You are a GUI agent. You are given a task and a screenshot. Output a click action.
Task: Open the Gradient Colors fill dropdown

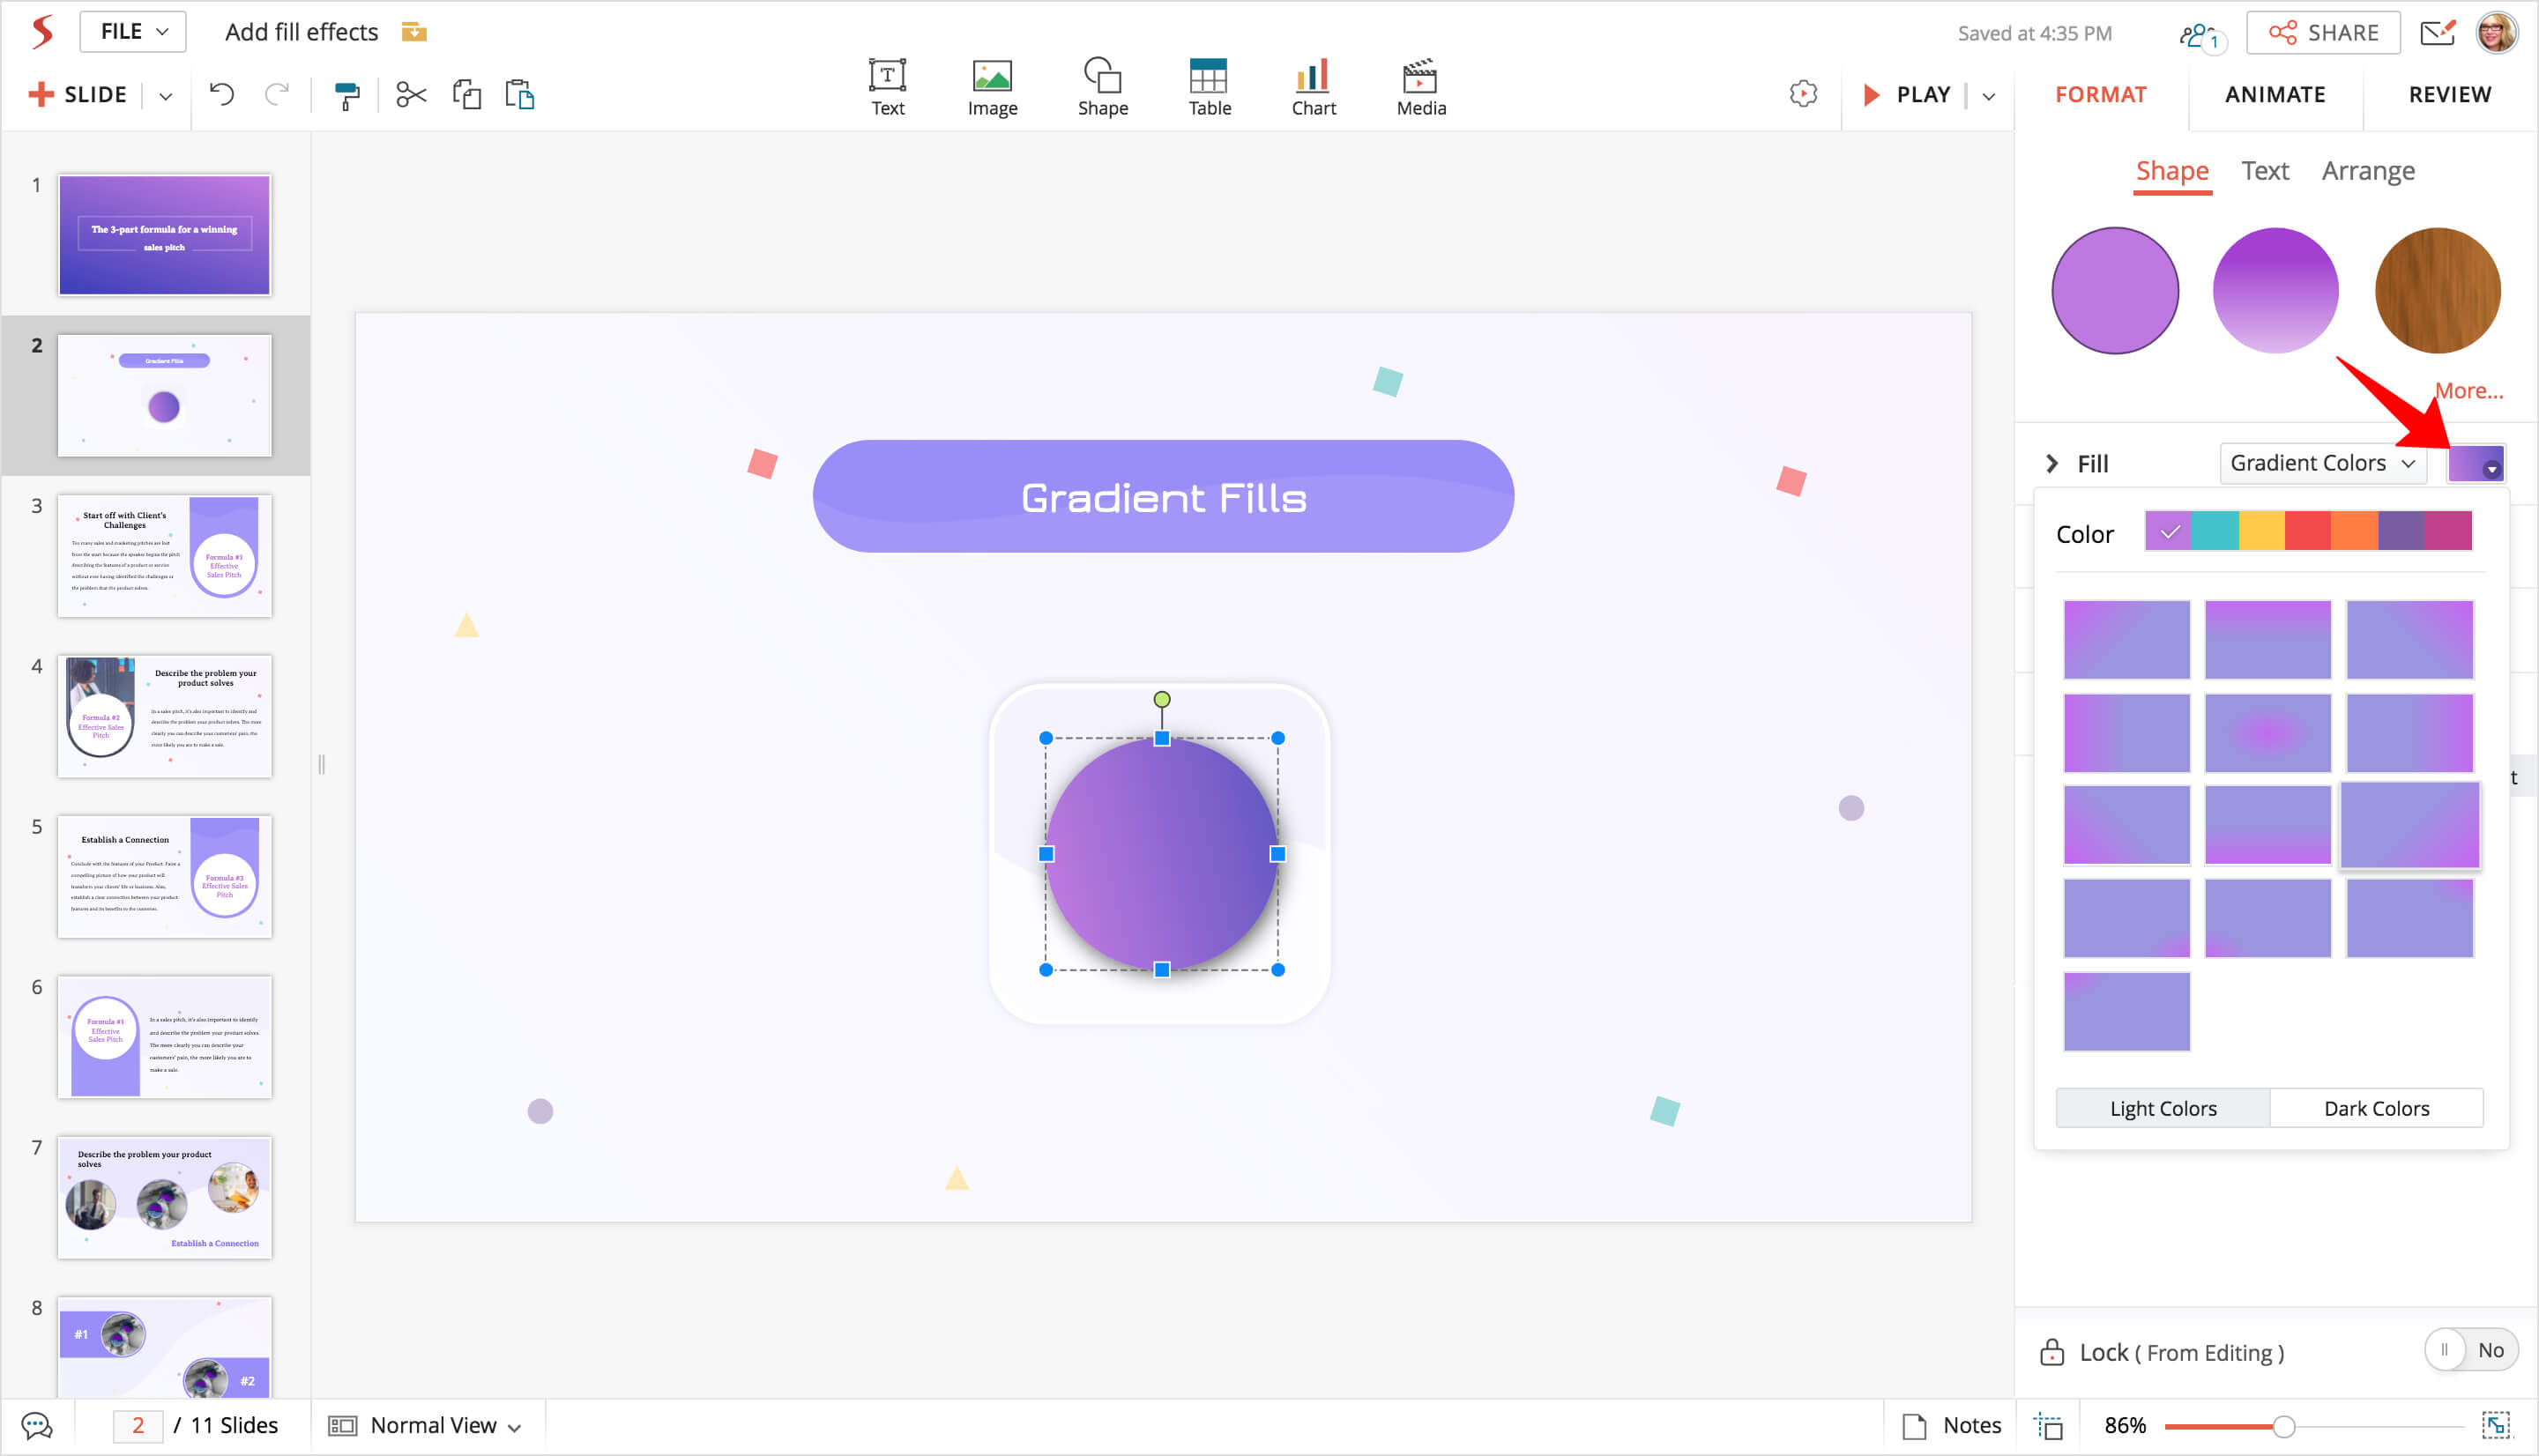[2321, 463]
